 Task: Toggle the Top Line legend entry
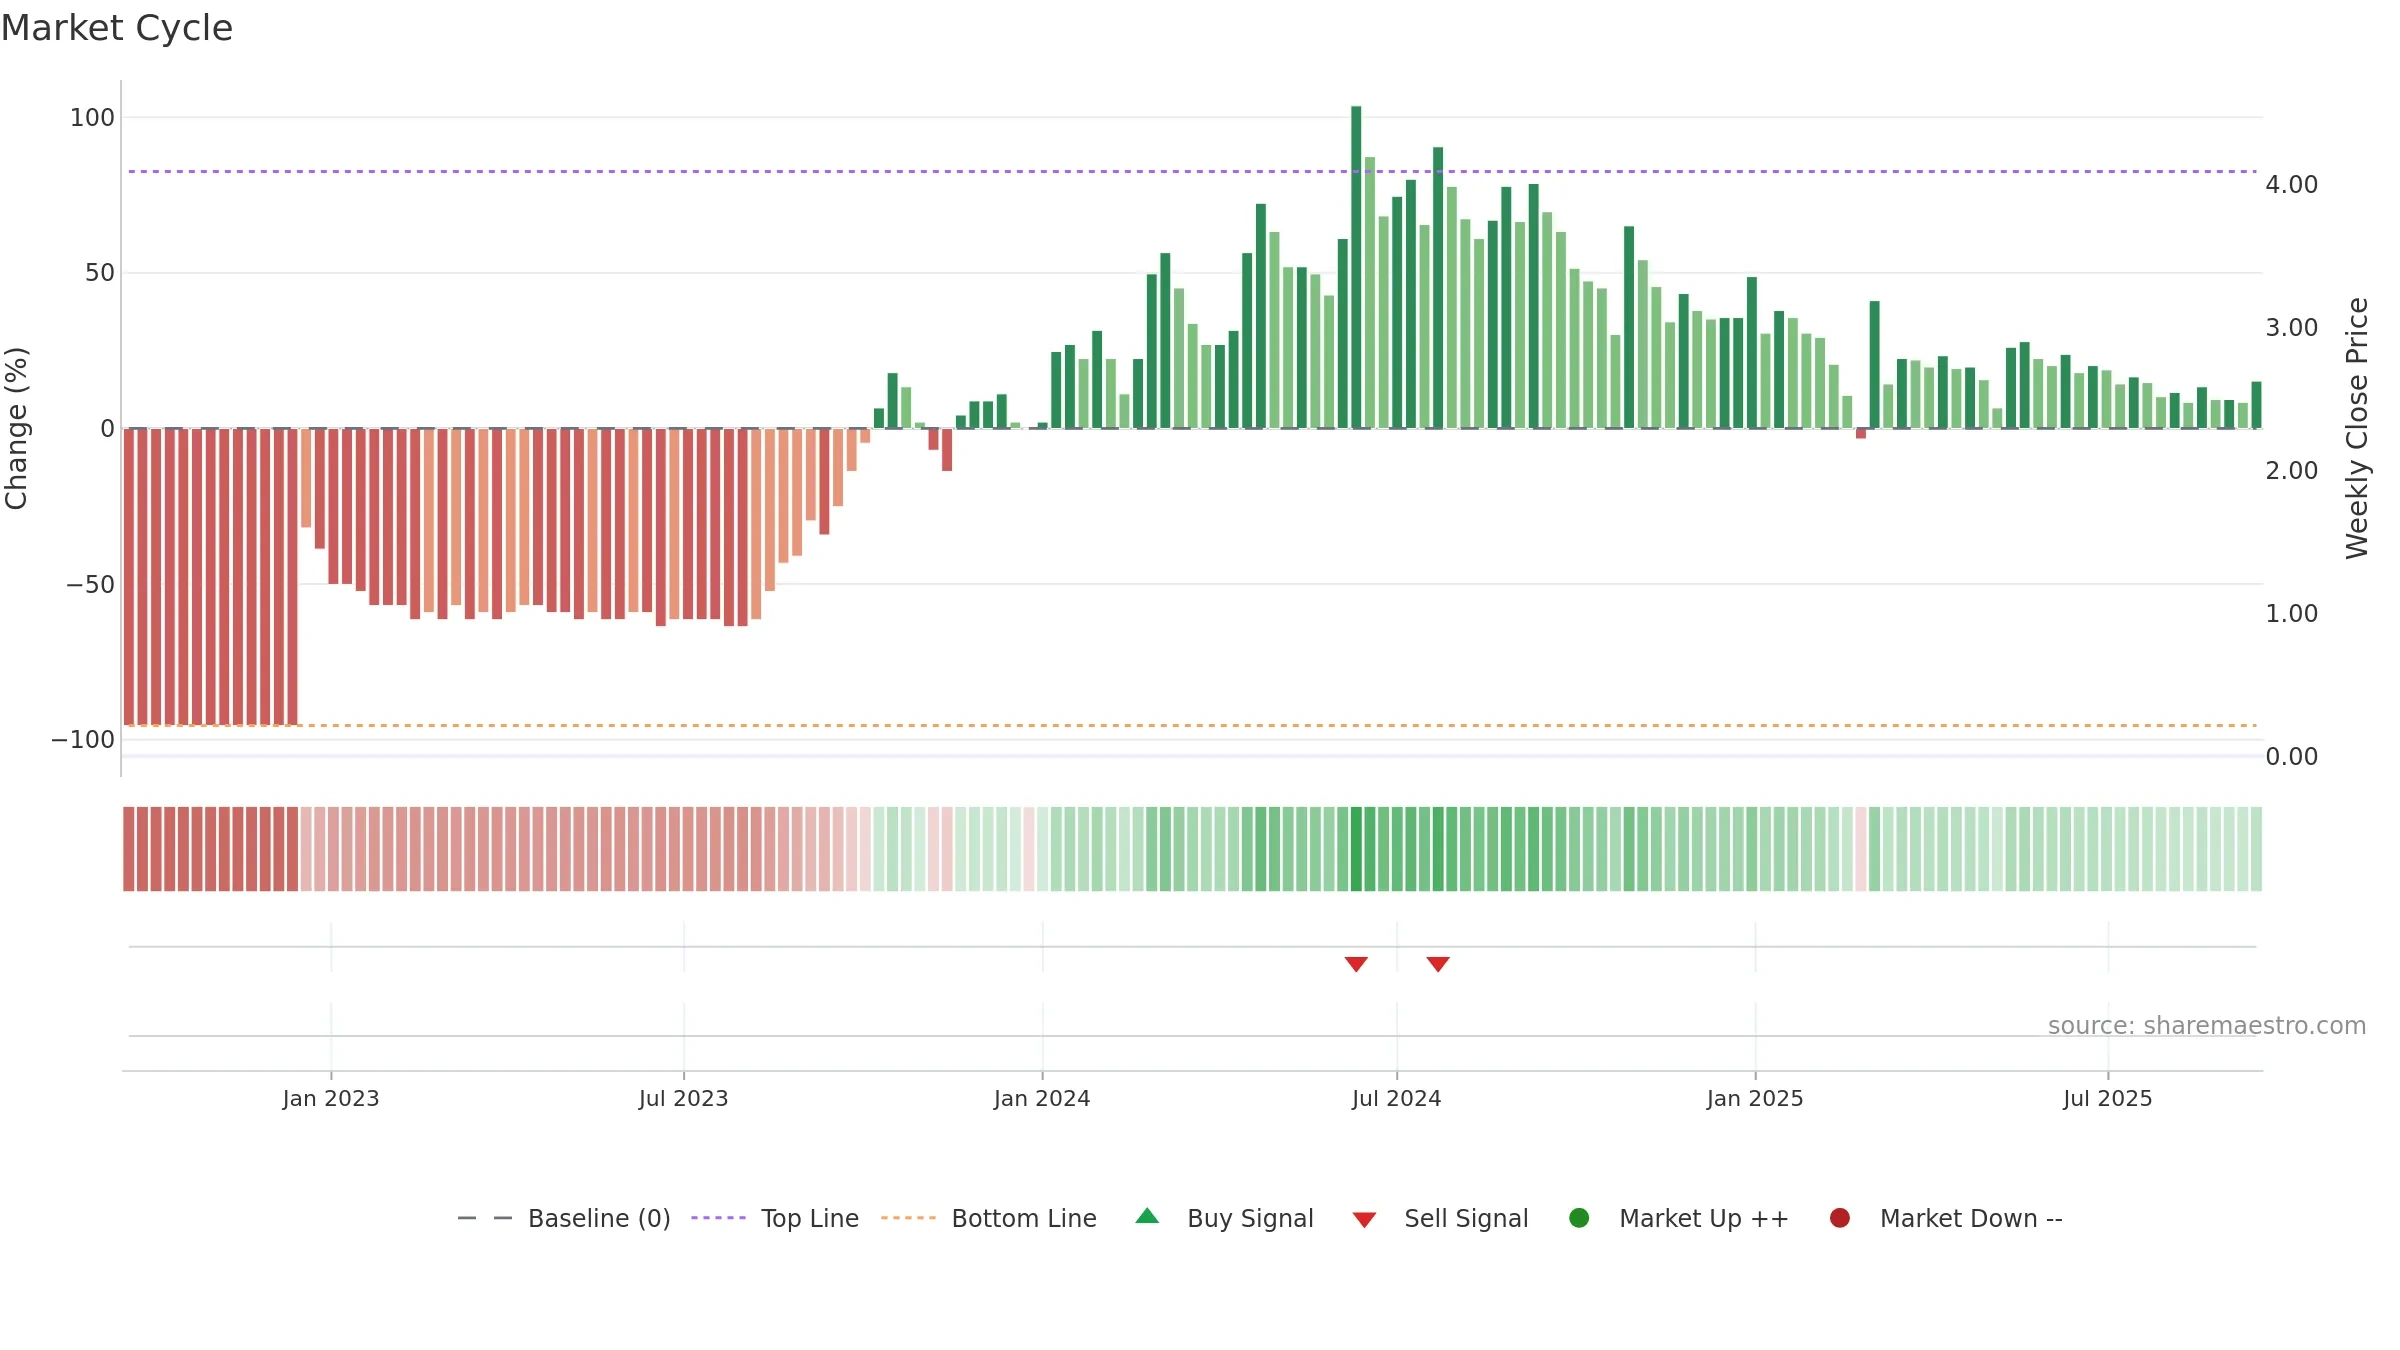point(775,1218)
